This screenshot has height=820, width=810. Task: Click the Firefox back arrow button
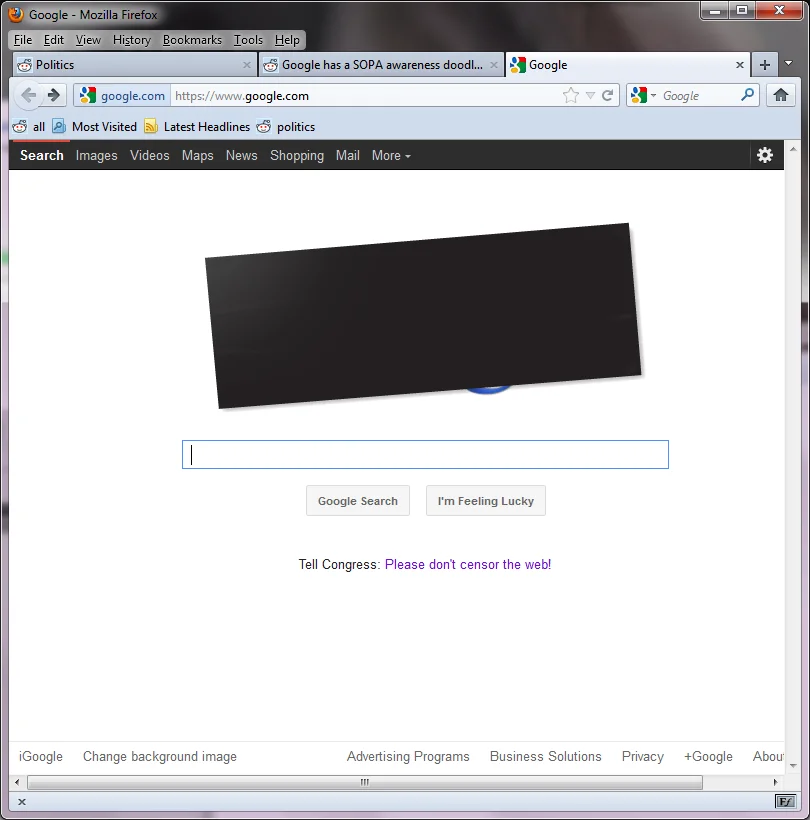(29, 96)
